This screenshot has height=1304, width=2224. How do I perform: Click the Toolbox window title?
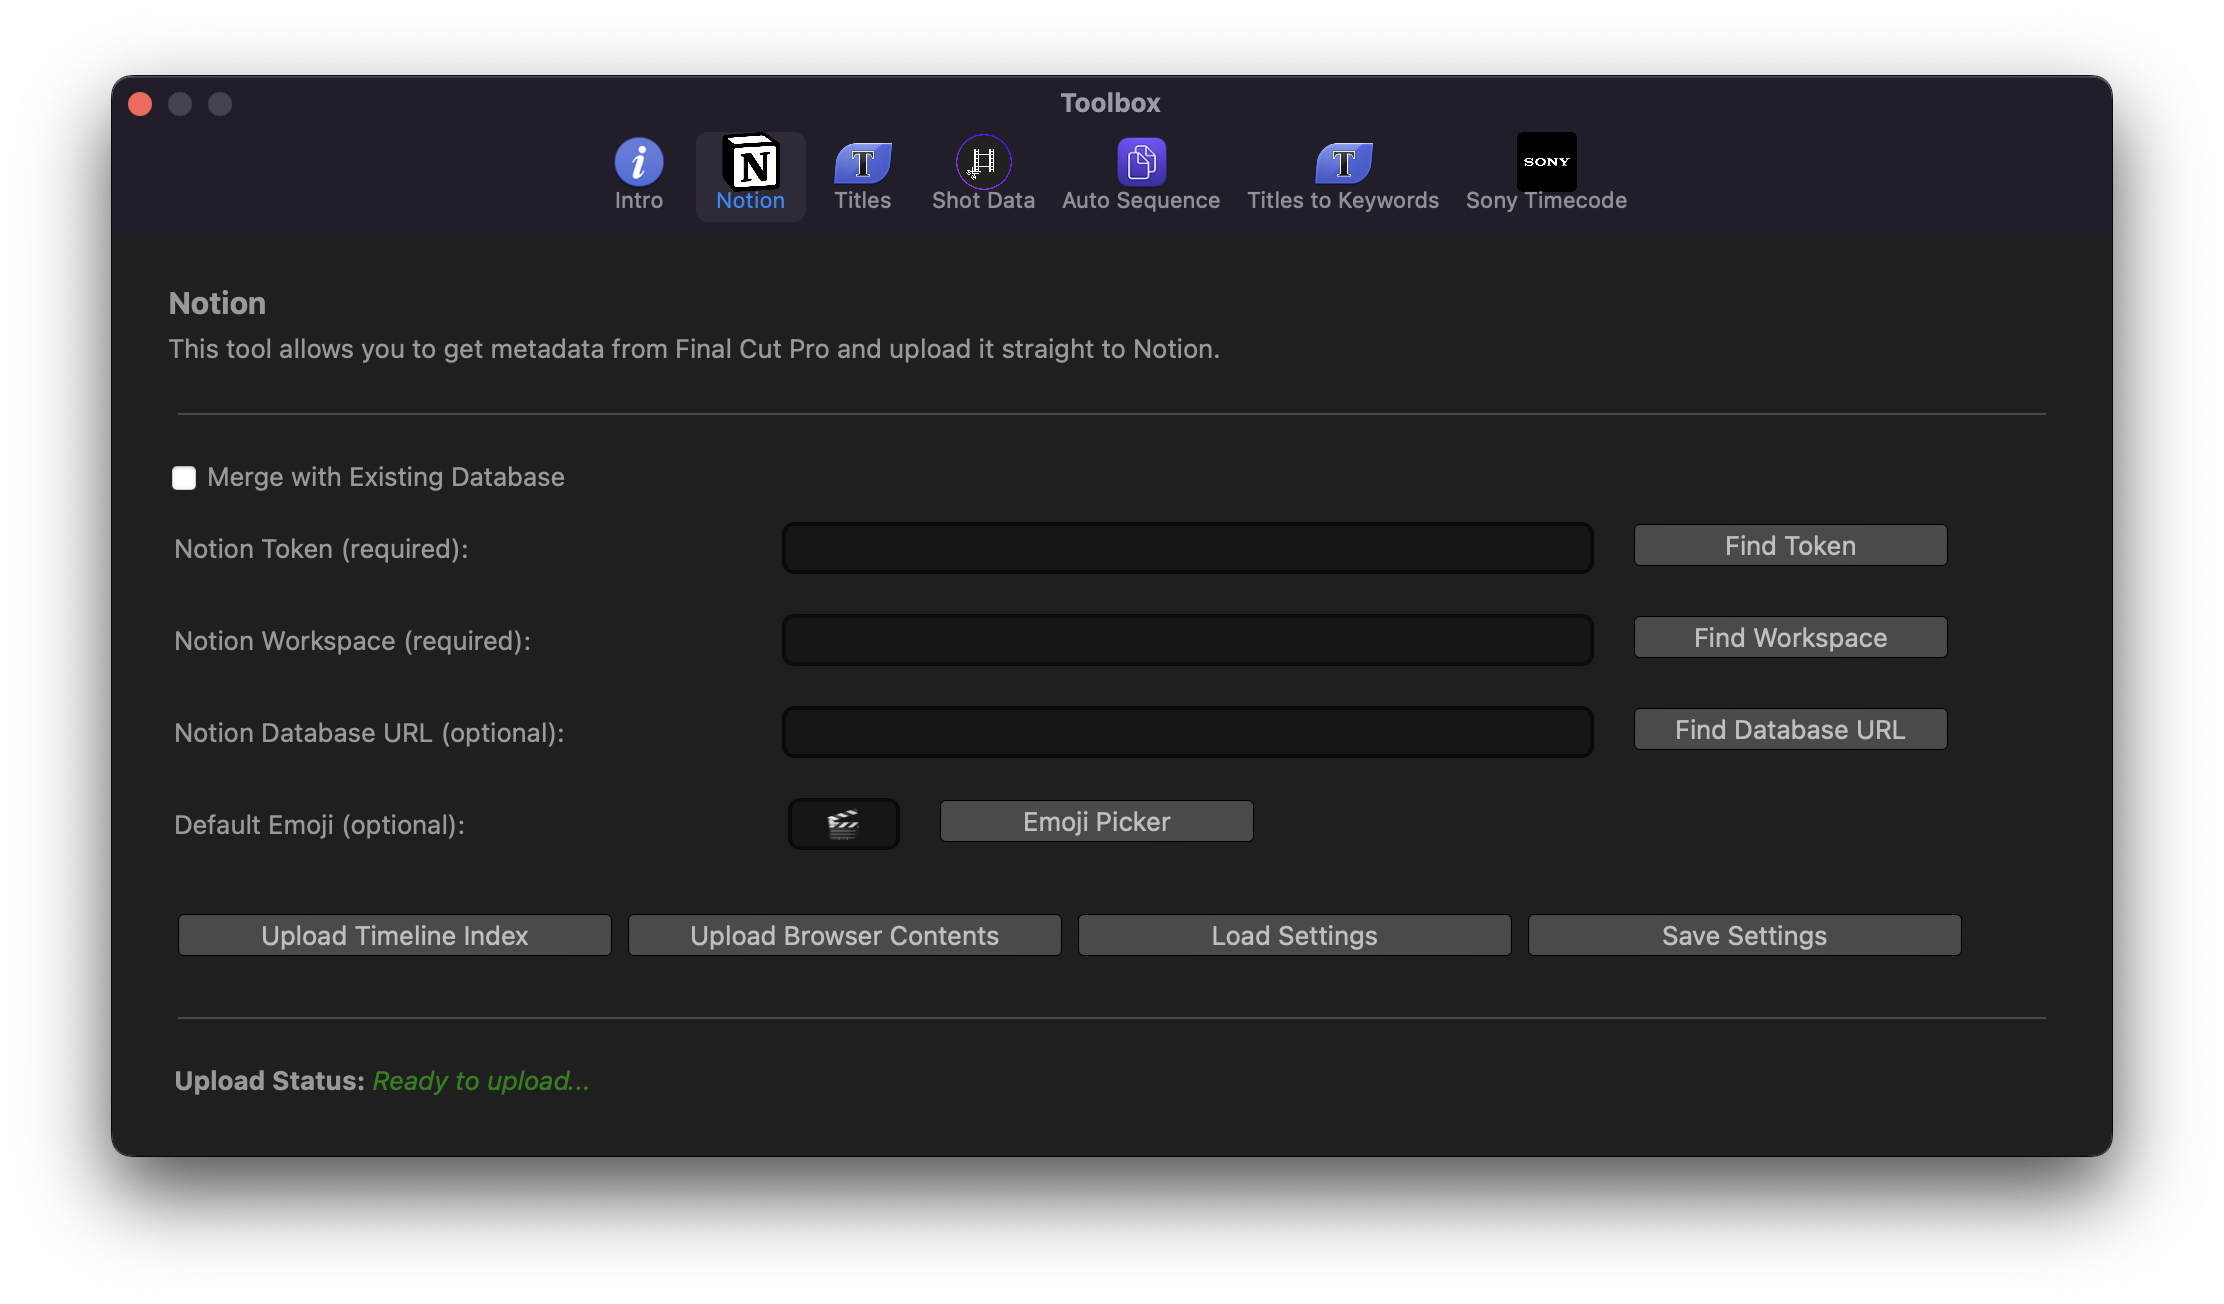pyautogui.click(x=1110, y=103)
